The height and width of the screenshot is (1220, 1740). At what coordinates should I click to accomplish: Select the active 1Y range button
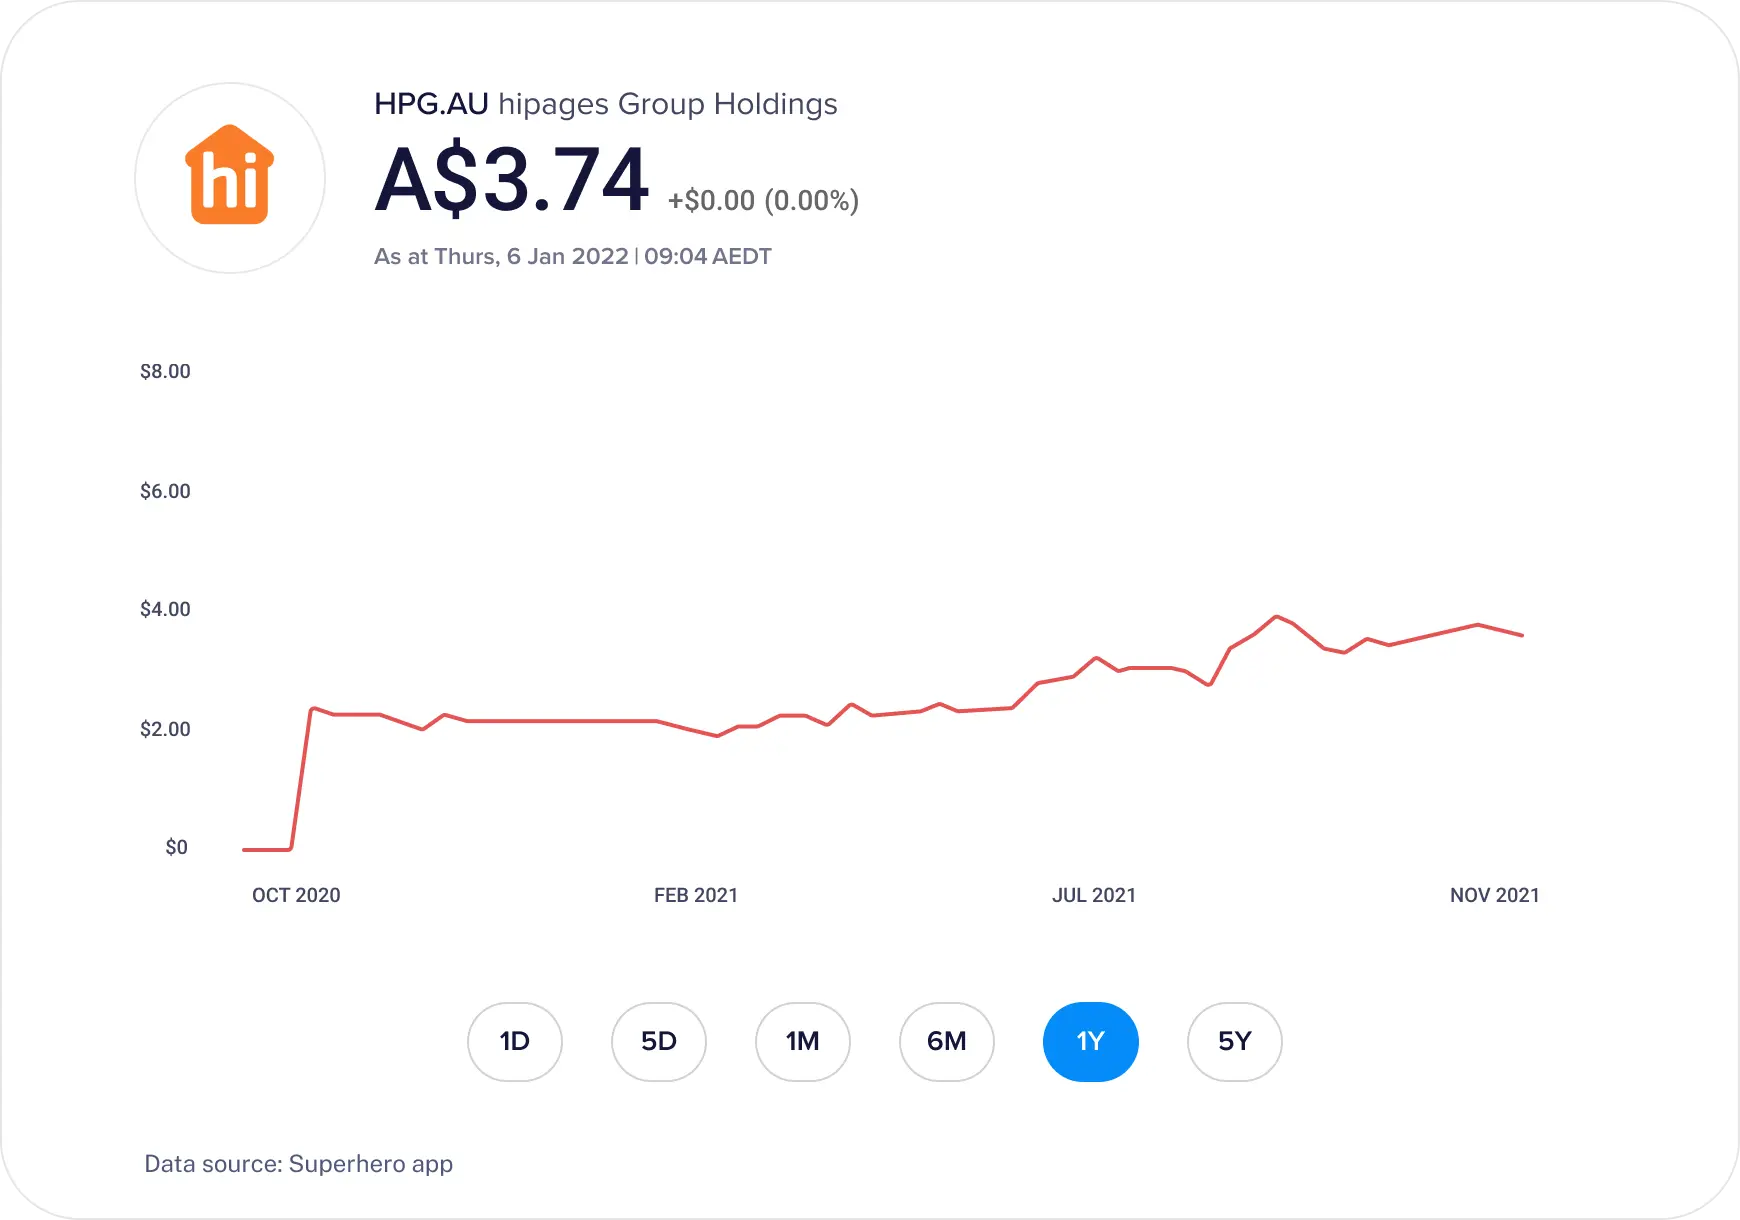click(x=1091, y=1042)
